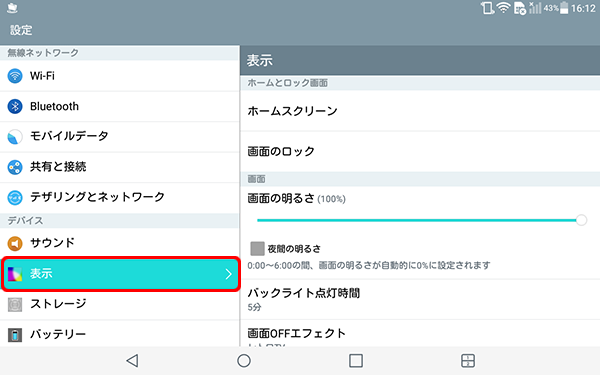Tap the Wi-Fi icon in the settings list
Viewport: 600px width, 375px height.
click(x=15, y=76)
